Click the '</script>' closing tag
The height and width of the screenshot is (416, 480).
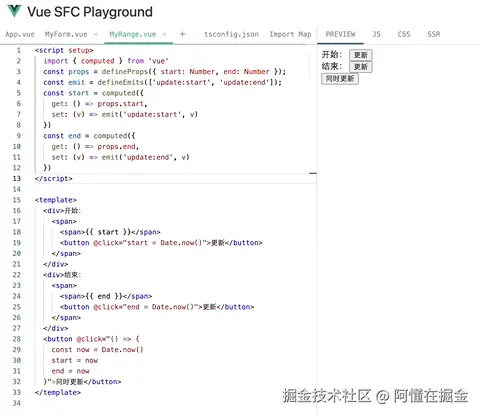coord(54,179)
